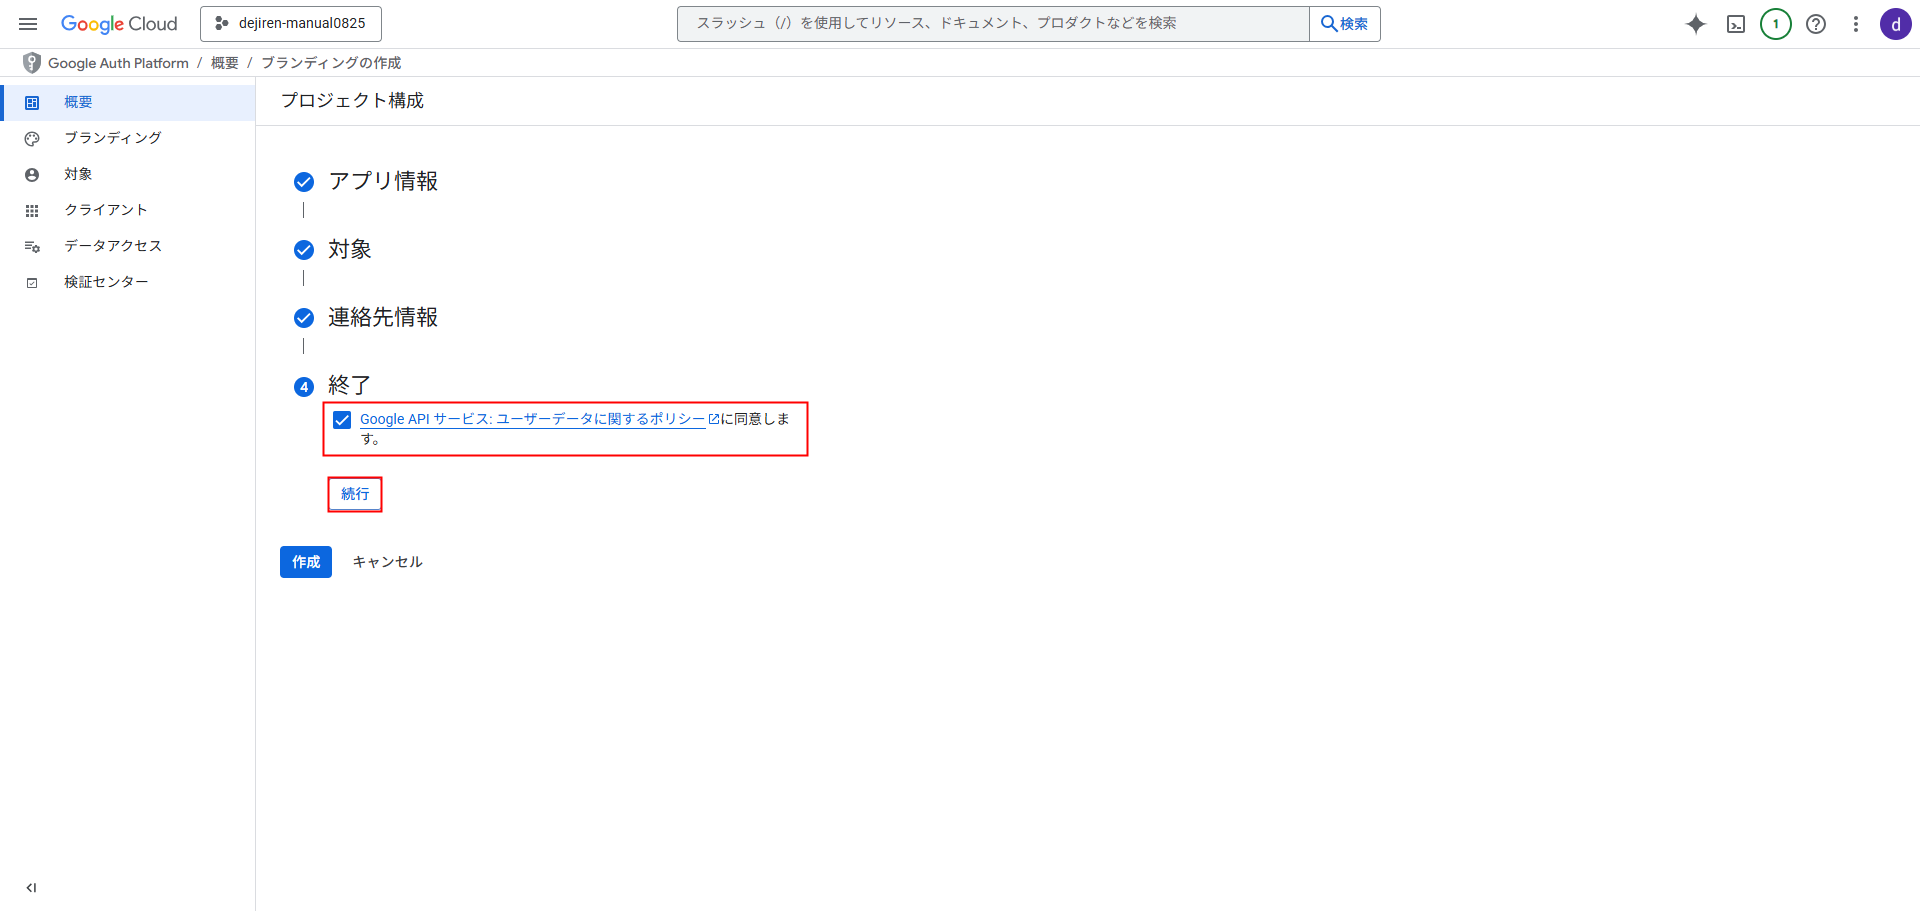Open the help question mark icon
Screen dimensions: 1920x911
tap(1816, 24)
